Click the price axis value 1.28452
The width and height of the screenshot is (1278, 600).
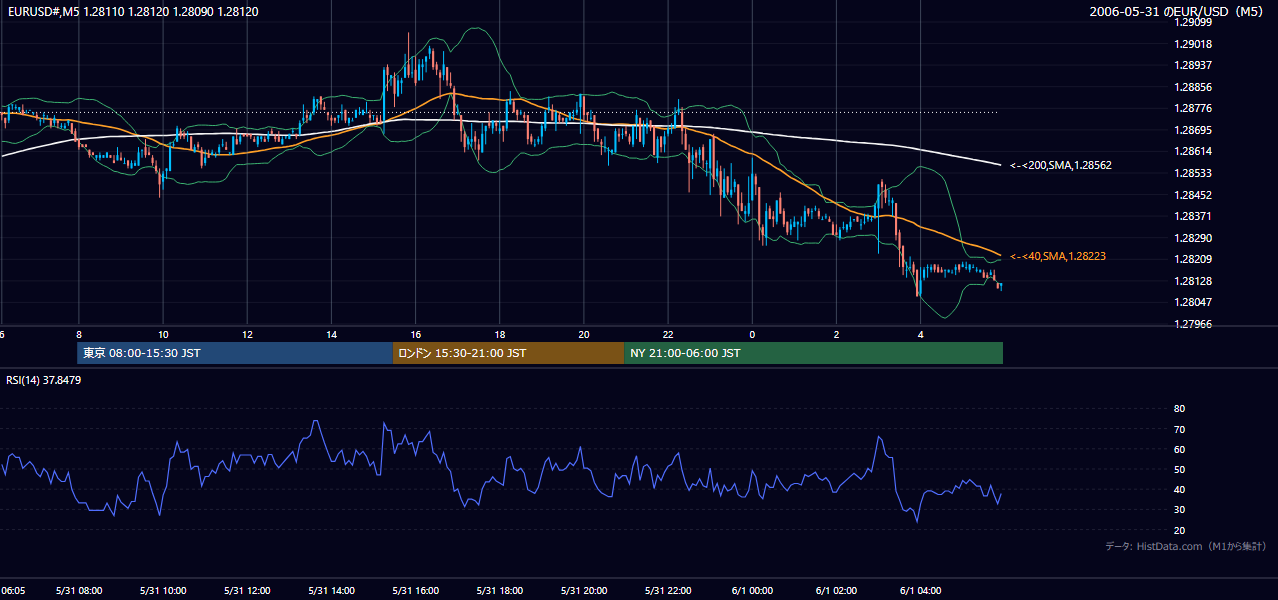point(1192,195)
